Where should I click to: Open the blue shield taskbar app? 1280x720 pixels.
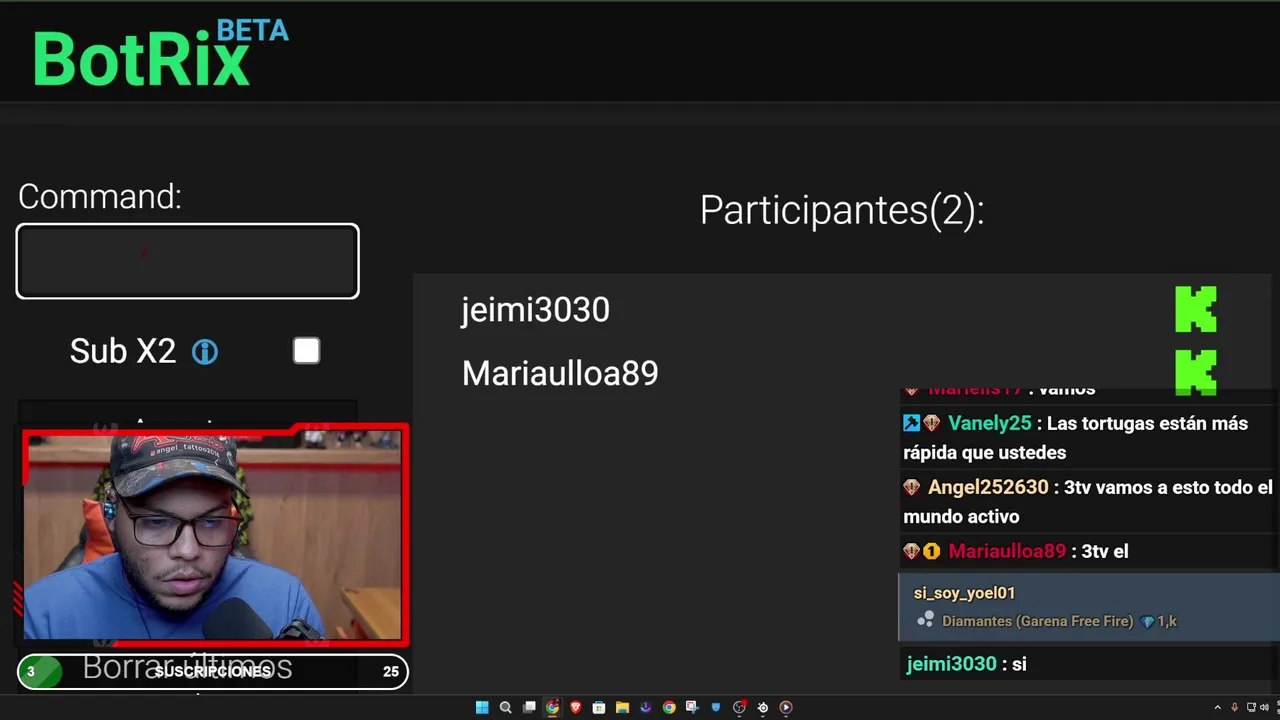click(716, 707)
